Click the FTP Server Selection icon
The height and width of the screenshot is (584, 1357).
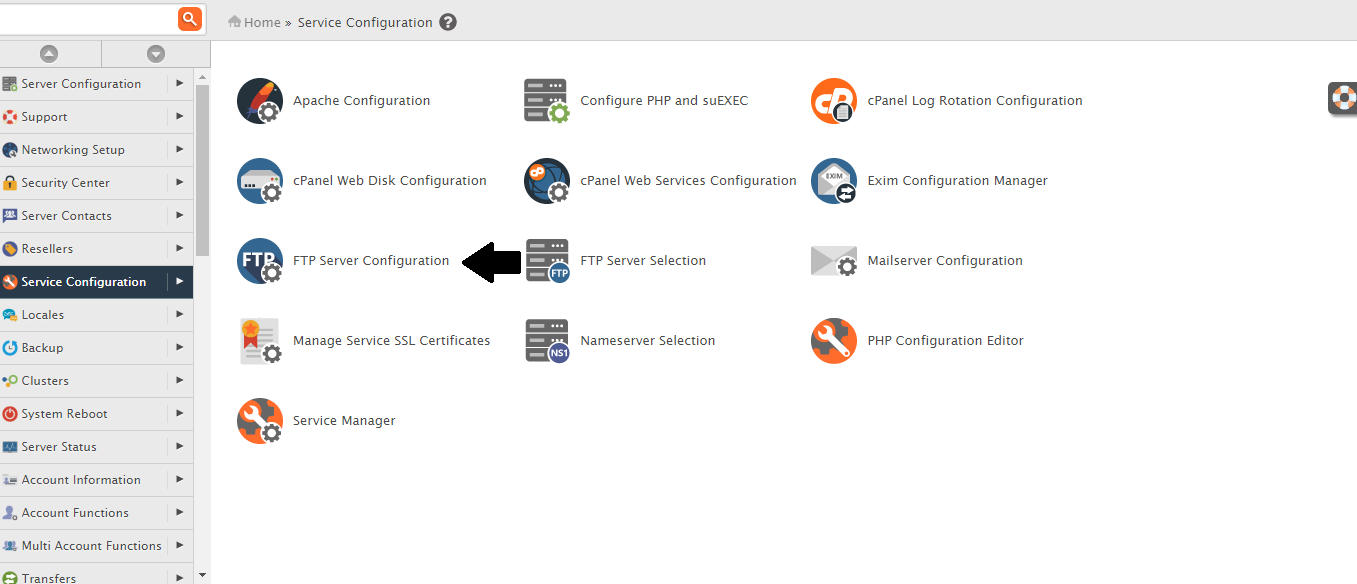tap(547, 261)
